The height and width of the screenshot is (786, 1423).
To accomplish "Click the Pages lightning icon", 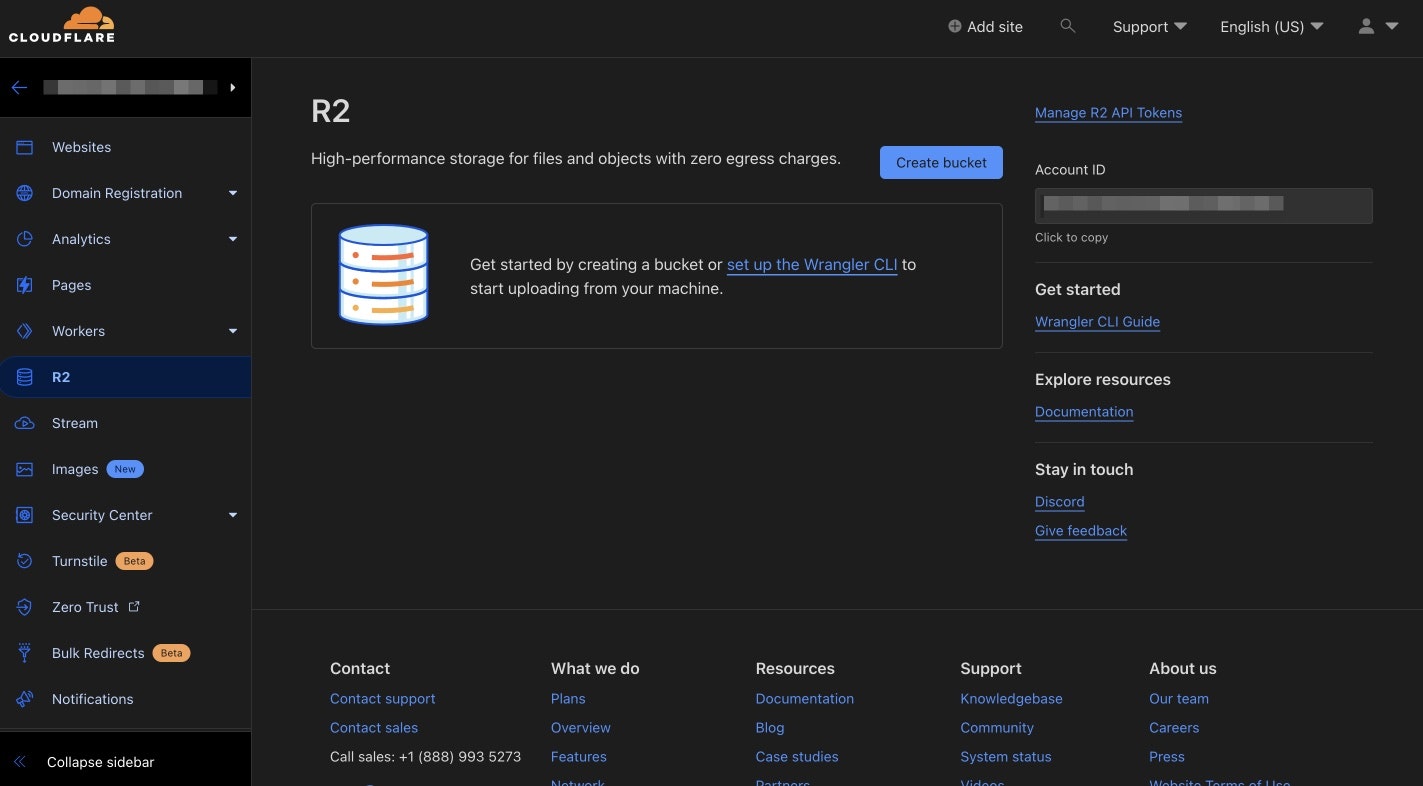I will 25,285.
